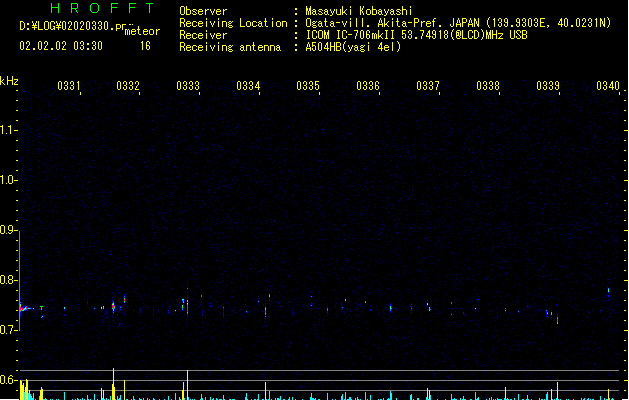Viewport: 629px width, 400px height.
Task: Click the 0331 time marker
Action: pyautogui.click(x=69, y=86)
